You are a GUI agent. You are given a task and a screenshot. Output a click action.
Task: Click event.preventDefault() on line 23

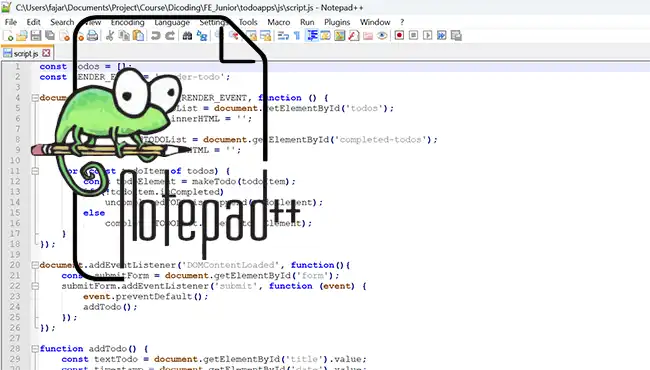click(x=146, y=296)
